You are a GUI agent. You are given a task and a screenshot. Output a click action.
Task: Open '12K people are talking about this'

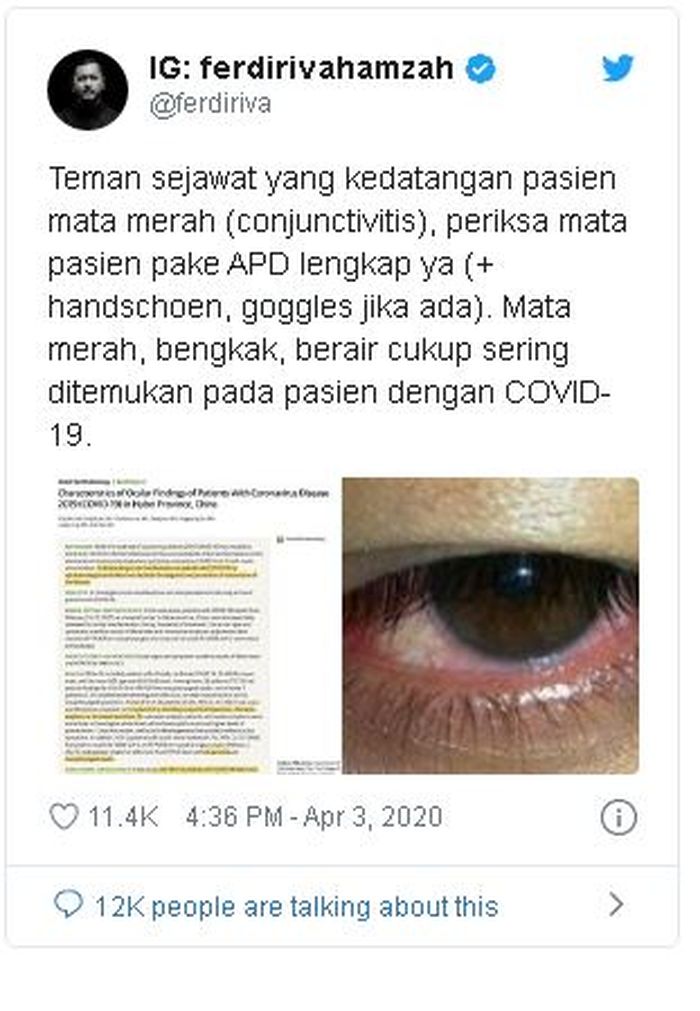coord(297,907)
